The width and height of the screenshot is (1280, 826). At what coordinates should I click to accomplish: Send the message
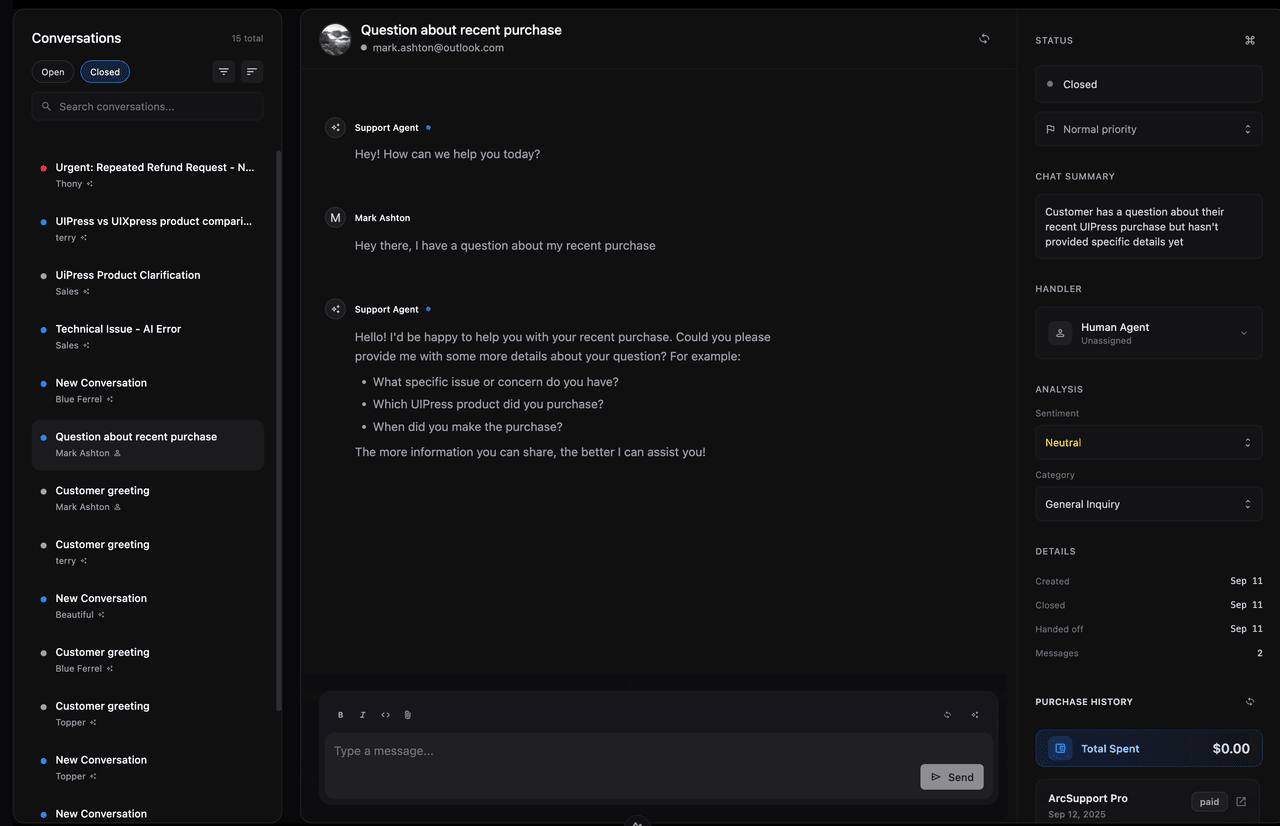(952, 777)
